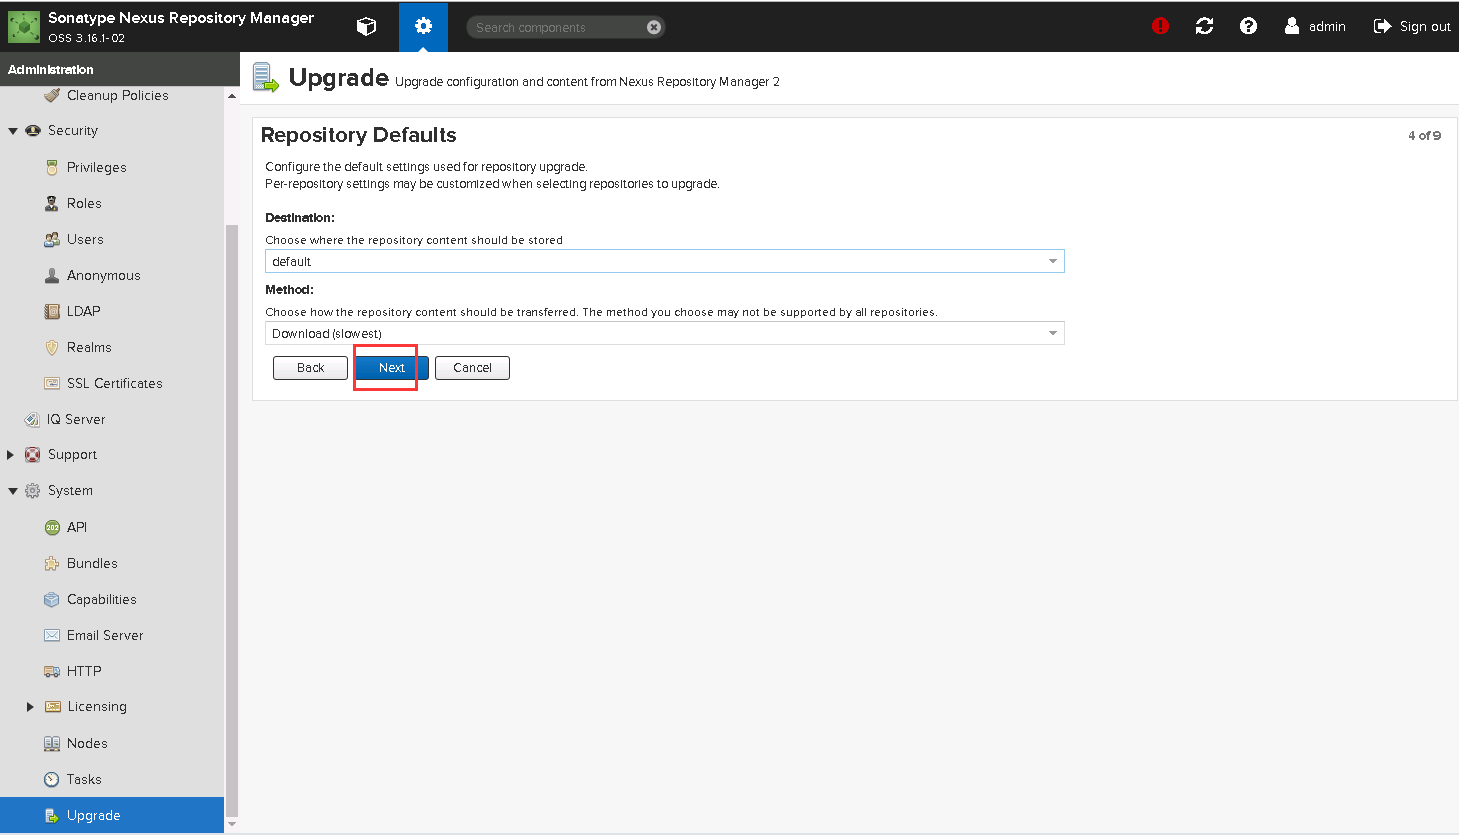
Task: Open the Method dropdown Download (slowest)
Action: click(x=664, y=333)
